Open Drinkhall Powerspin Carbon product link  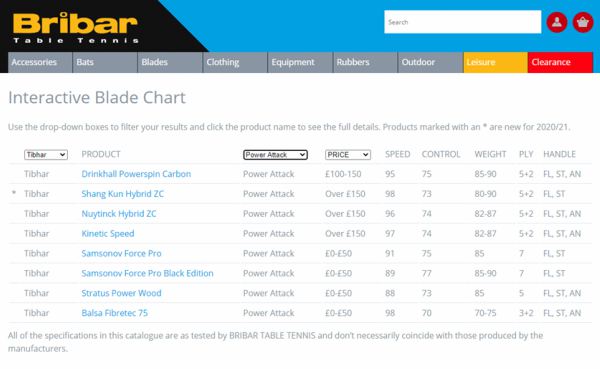click(136, 174)
